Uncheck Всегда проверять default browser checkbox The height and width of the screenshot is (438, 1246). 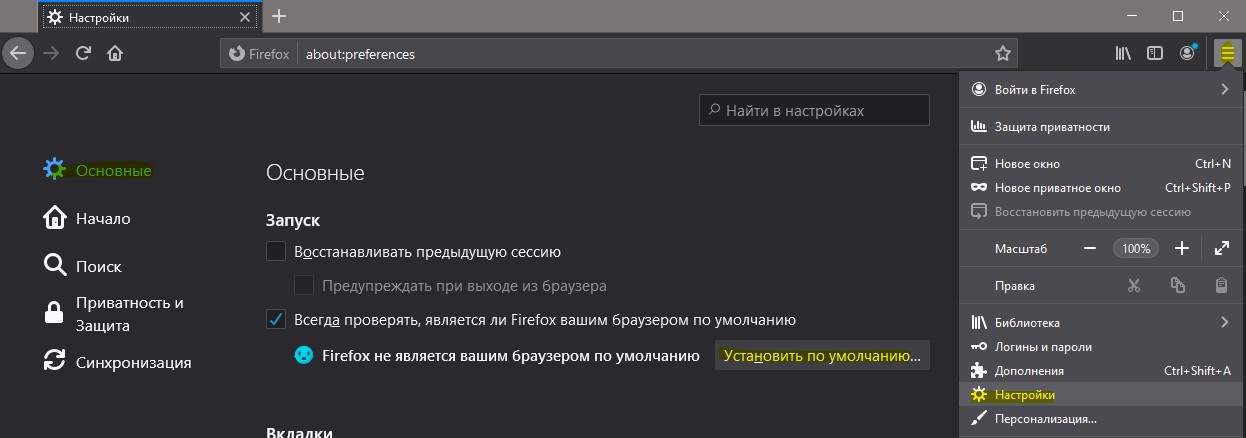coord(276,319)
